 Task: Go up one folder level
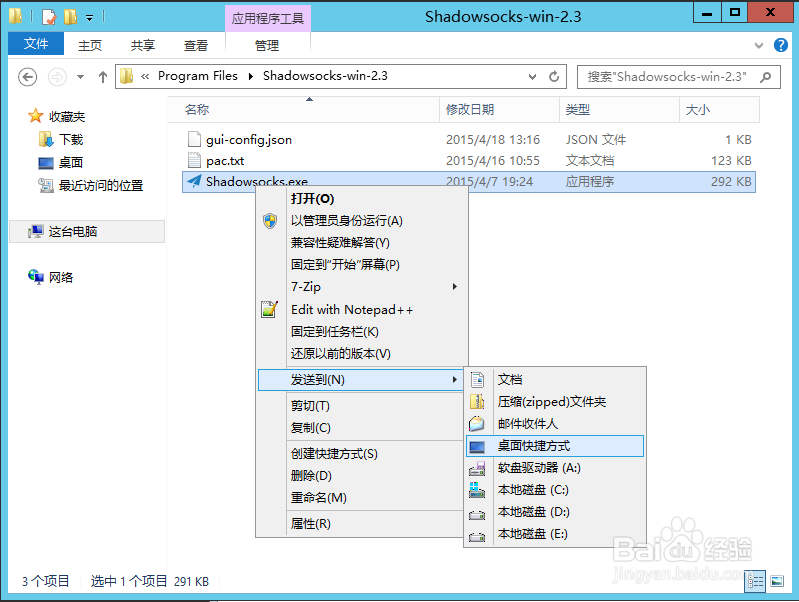click(x=102, y=77)
